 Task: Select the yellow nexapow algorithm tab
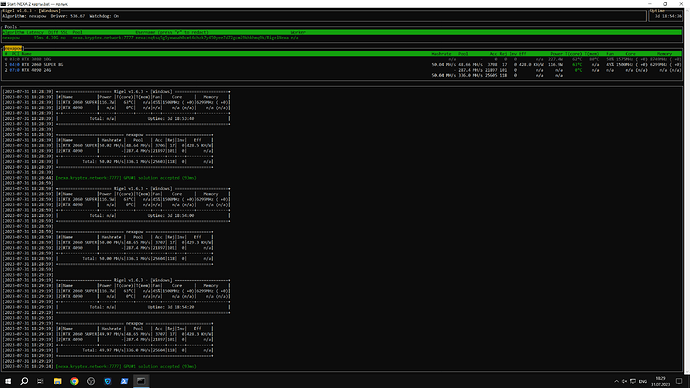coord(13,48)
